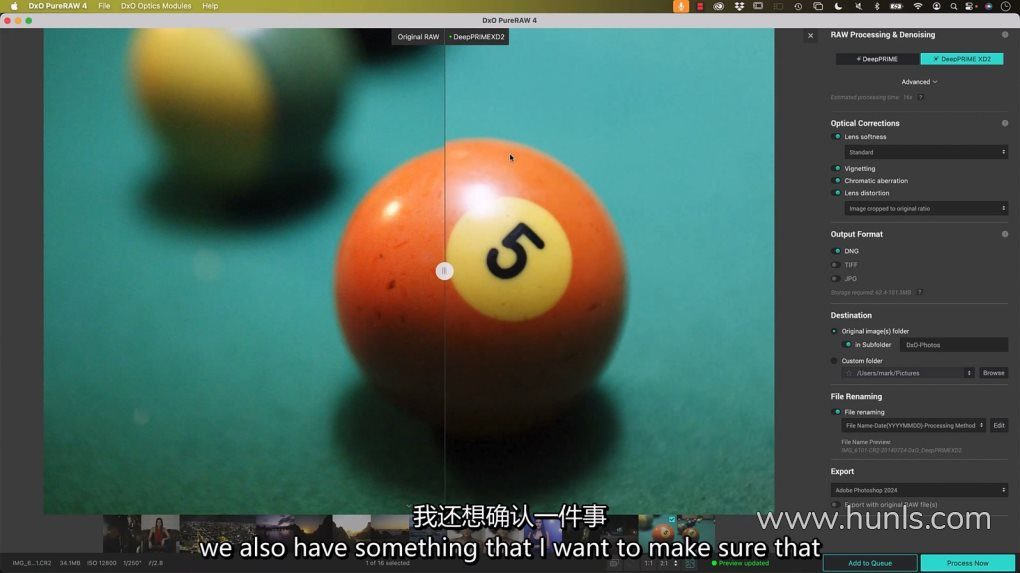Open the Adobe Photoshop 2024 export dropdown
This screenshot has width=1020, height=573.
919,490
